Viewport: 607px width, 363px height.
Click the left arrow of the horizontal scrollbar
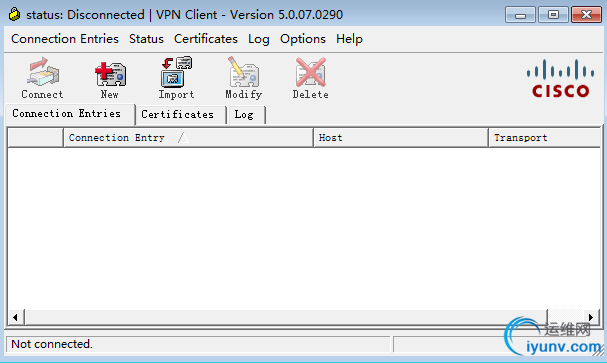pos(15,317)
